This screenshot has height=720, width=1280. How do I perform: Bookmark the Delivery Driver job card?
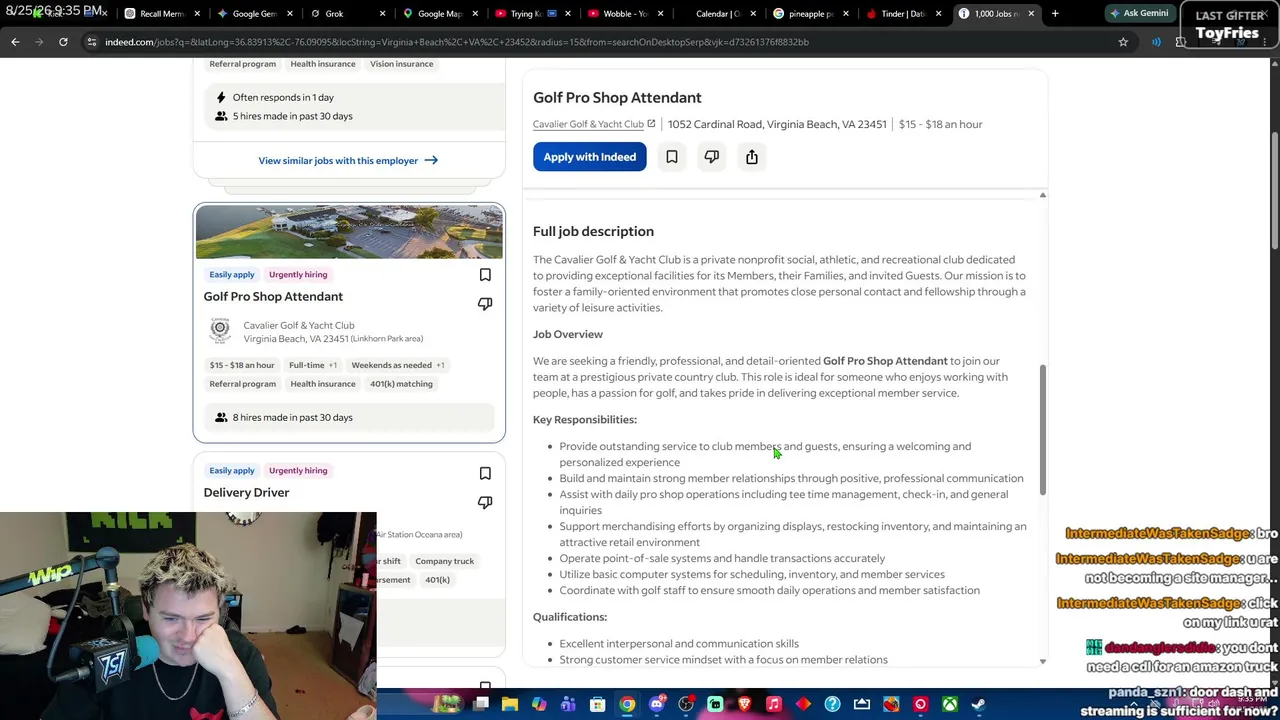click(485, 473)
